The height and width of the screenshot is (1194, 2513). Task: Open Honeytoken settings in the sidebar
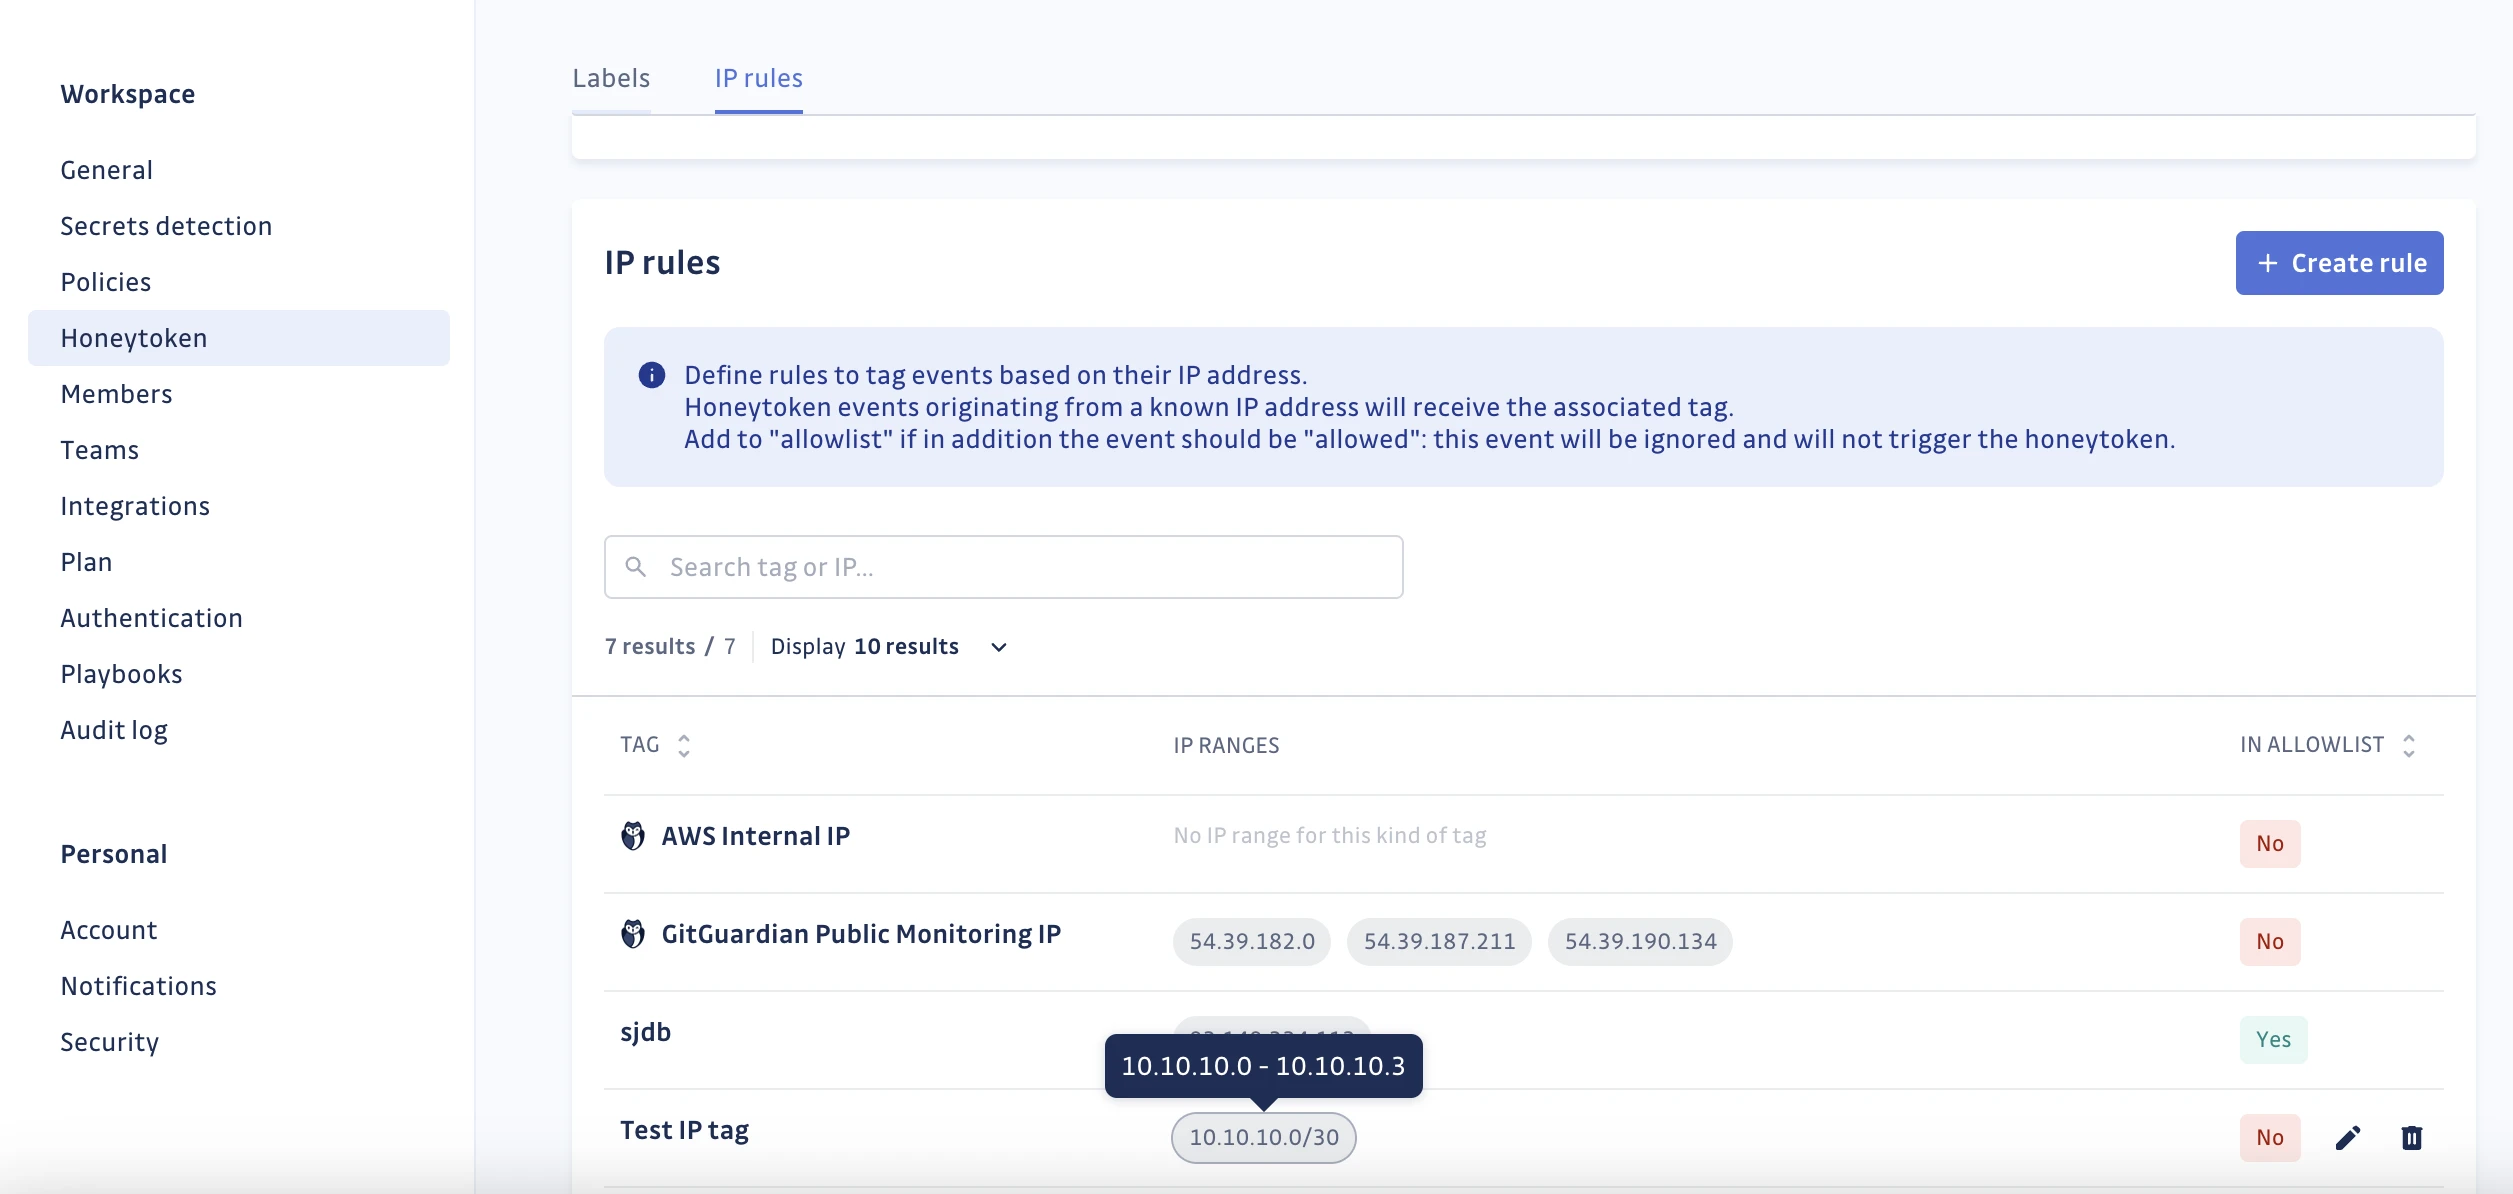pos(136,338)
